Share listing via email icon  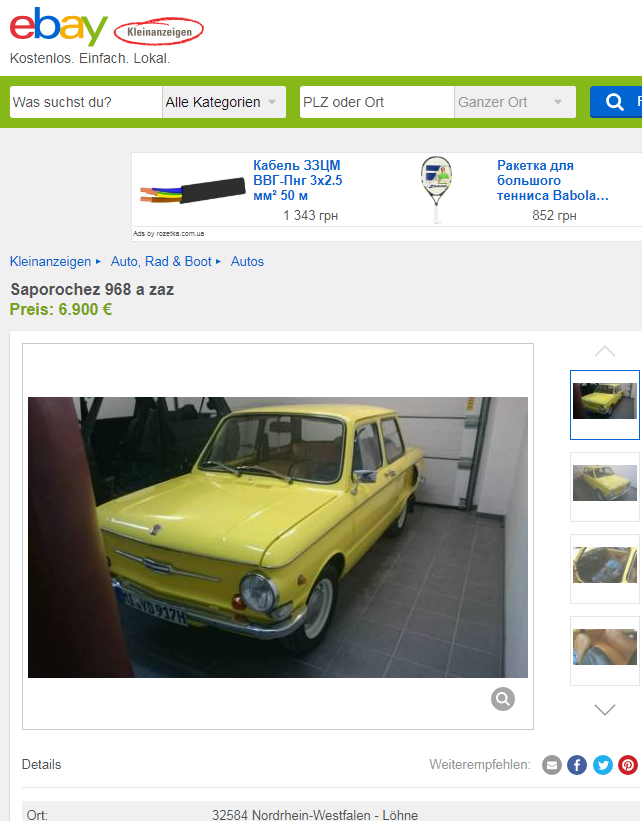coord(551,765)
